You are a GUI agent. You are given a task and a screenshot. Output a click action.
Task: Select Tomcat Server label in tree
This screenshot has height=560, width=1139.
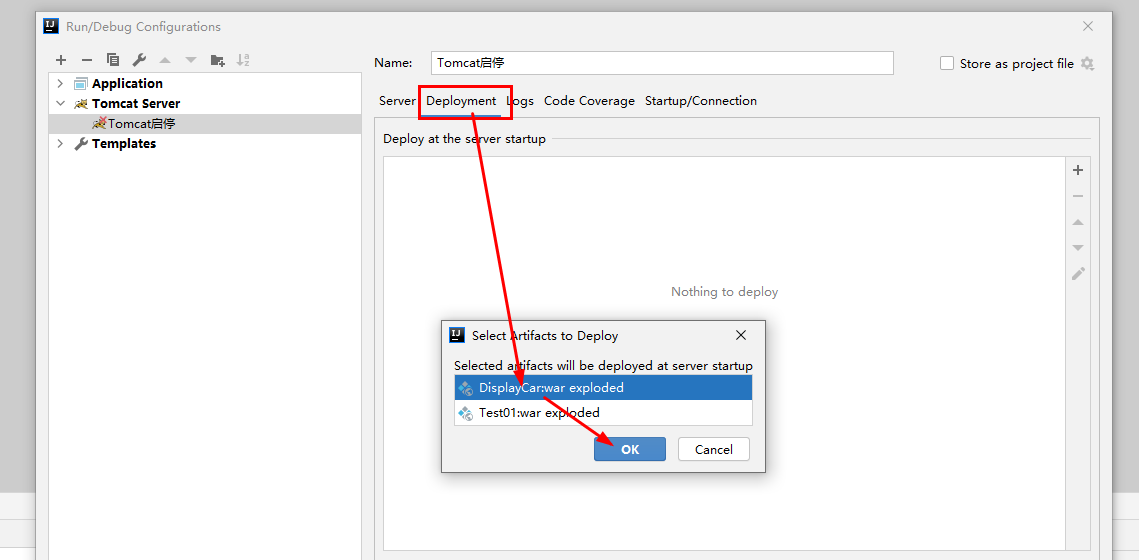(x=136, y=104)
